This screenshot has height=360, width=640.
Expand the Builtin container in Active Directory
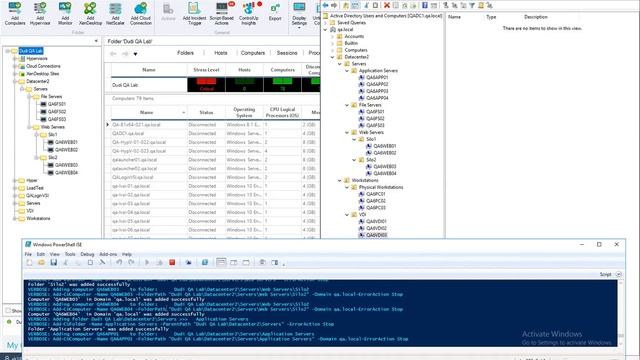click(x=332, y=43)
